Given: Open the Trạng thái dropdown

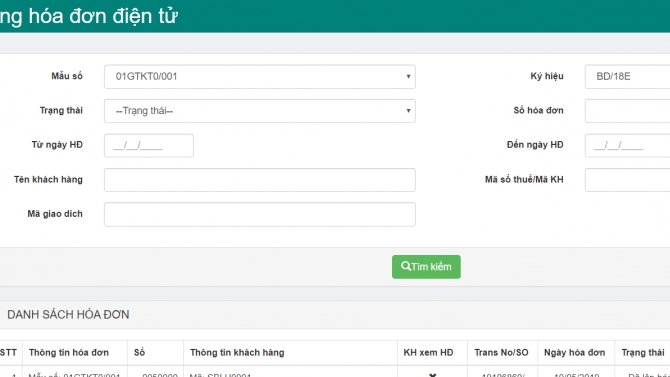Looking at the screenshot, I should click(260, 111).
